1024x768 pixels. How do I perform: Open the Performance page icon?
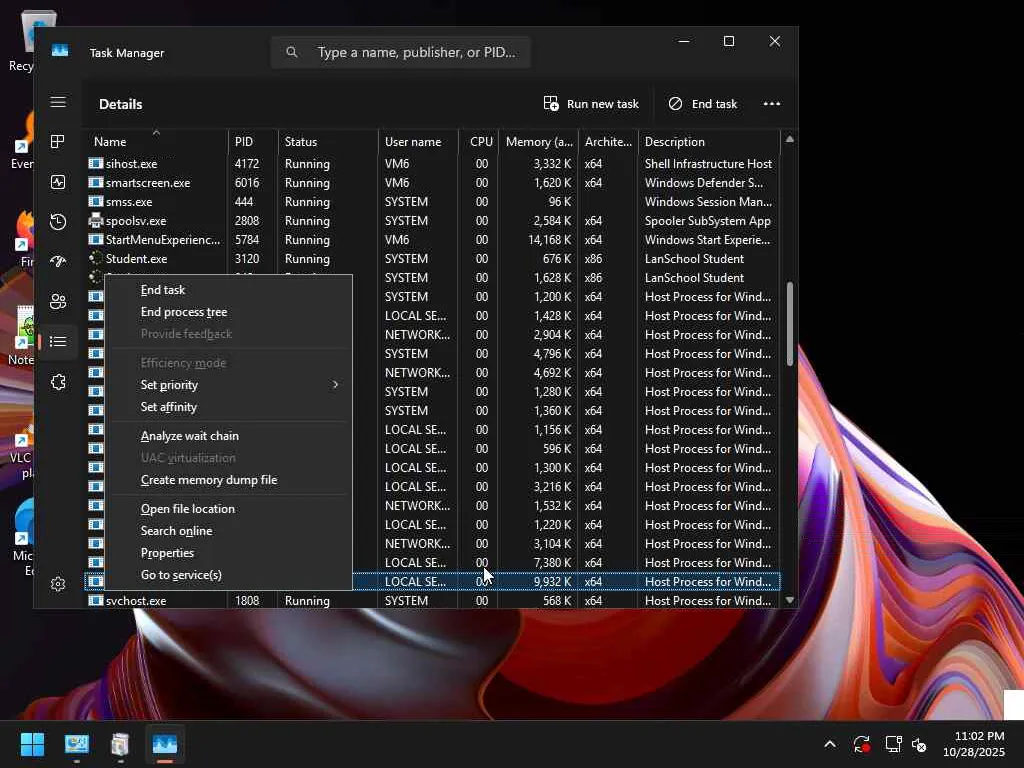click(x=58, y=182)
